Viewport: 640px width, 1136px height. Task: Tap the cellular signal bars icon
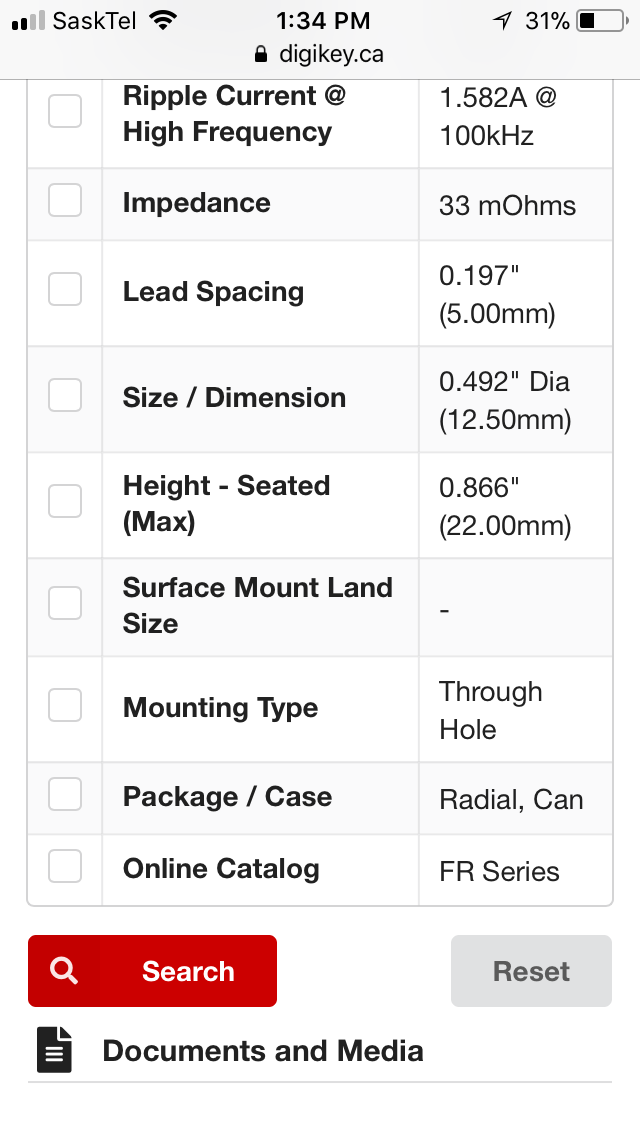tap(28, 21)
